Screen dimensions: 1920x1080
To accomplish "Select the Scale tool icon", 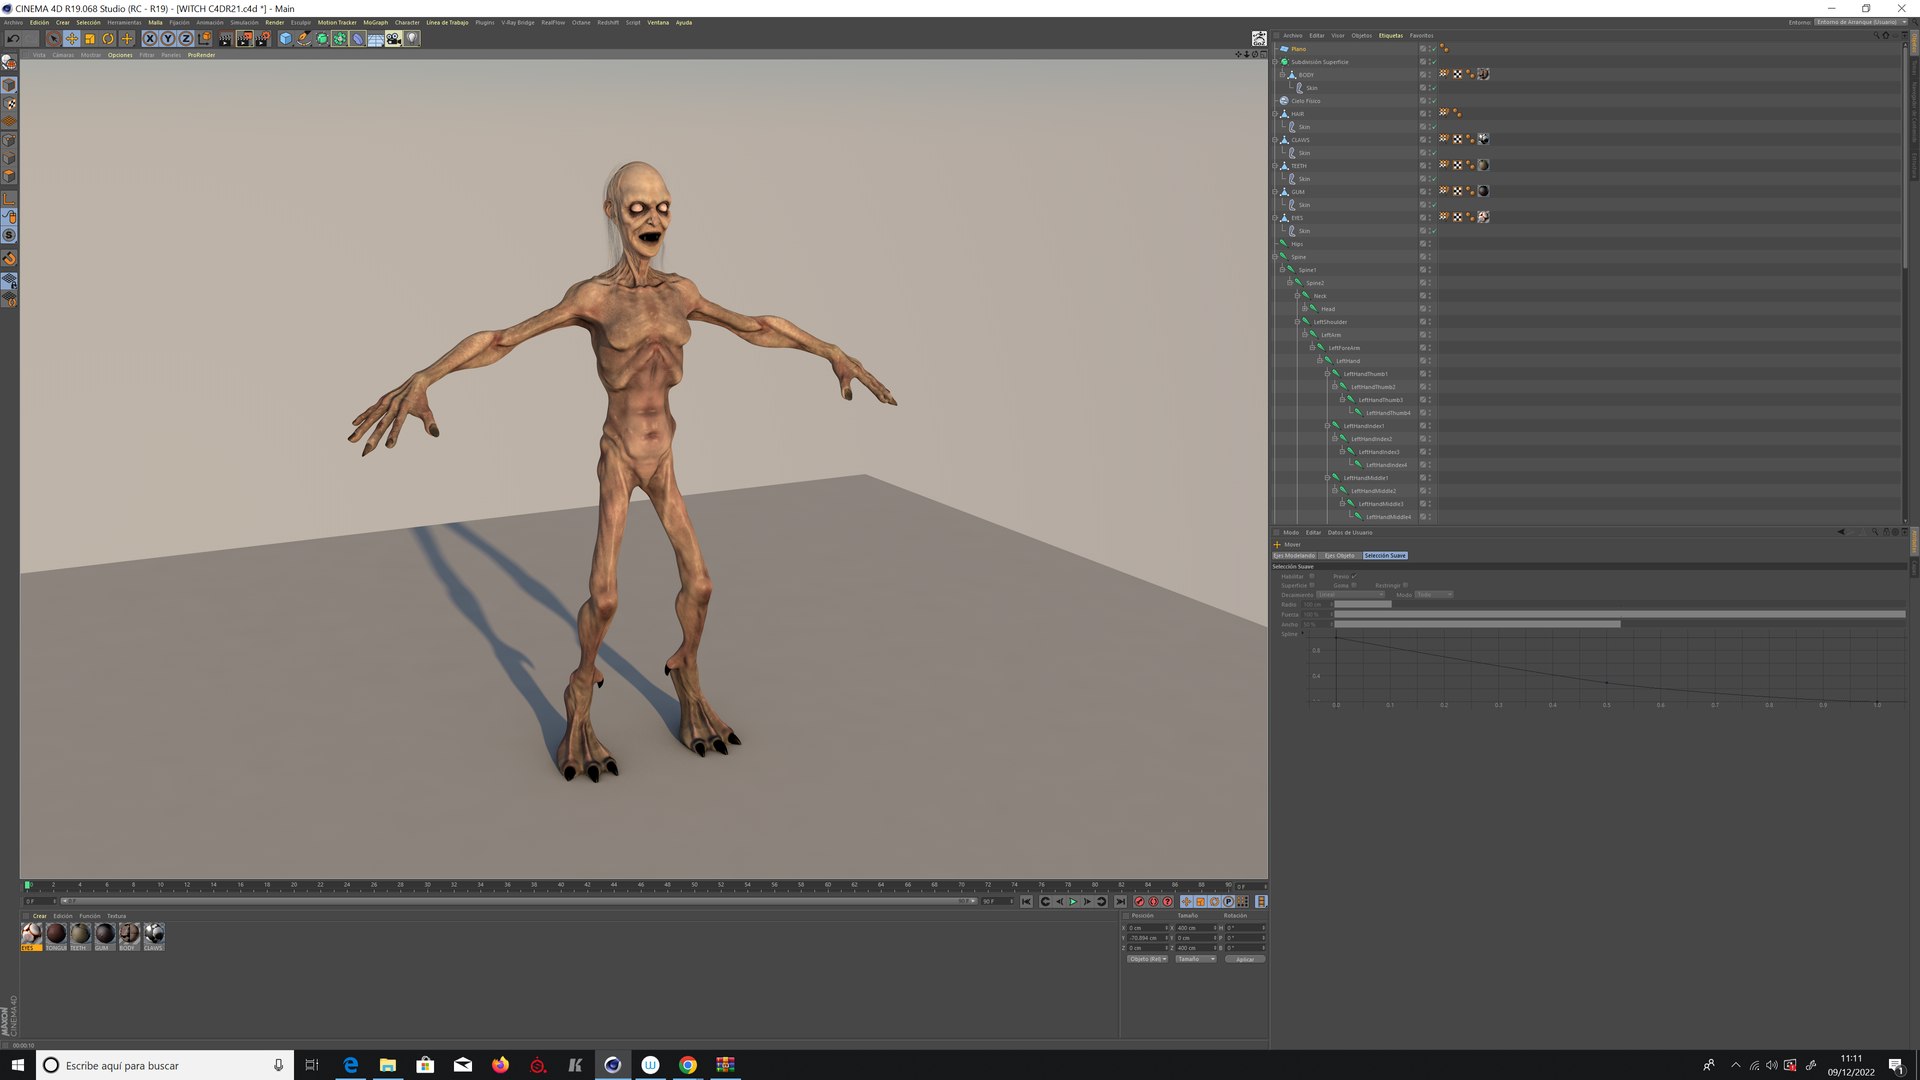I will pos(90,39).
